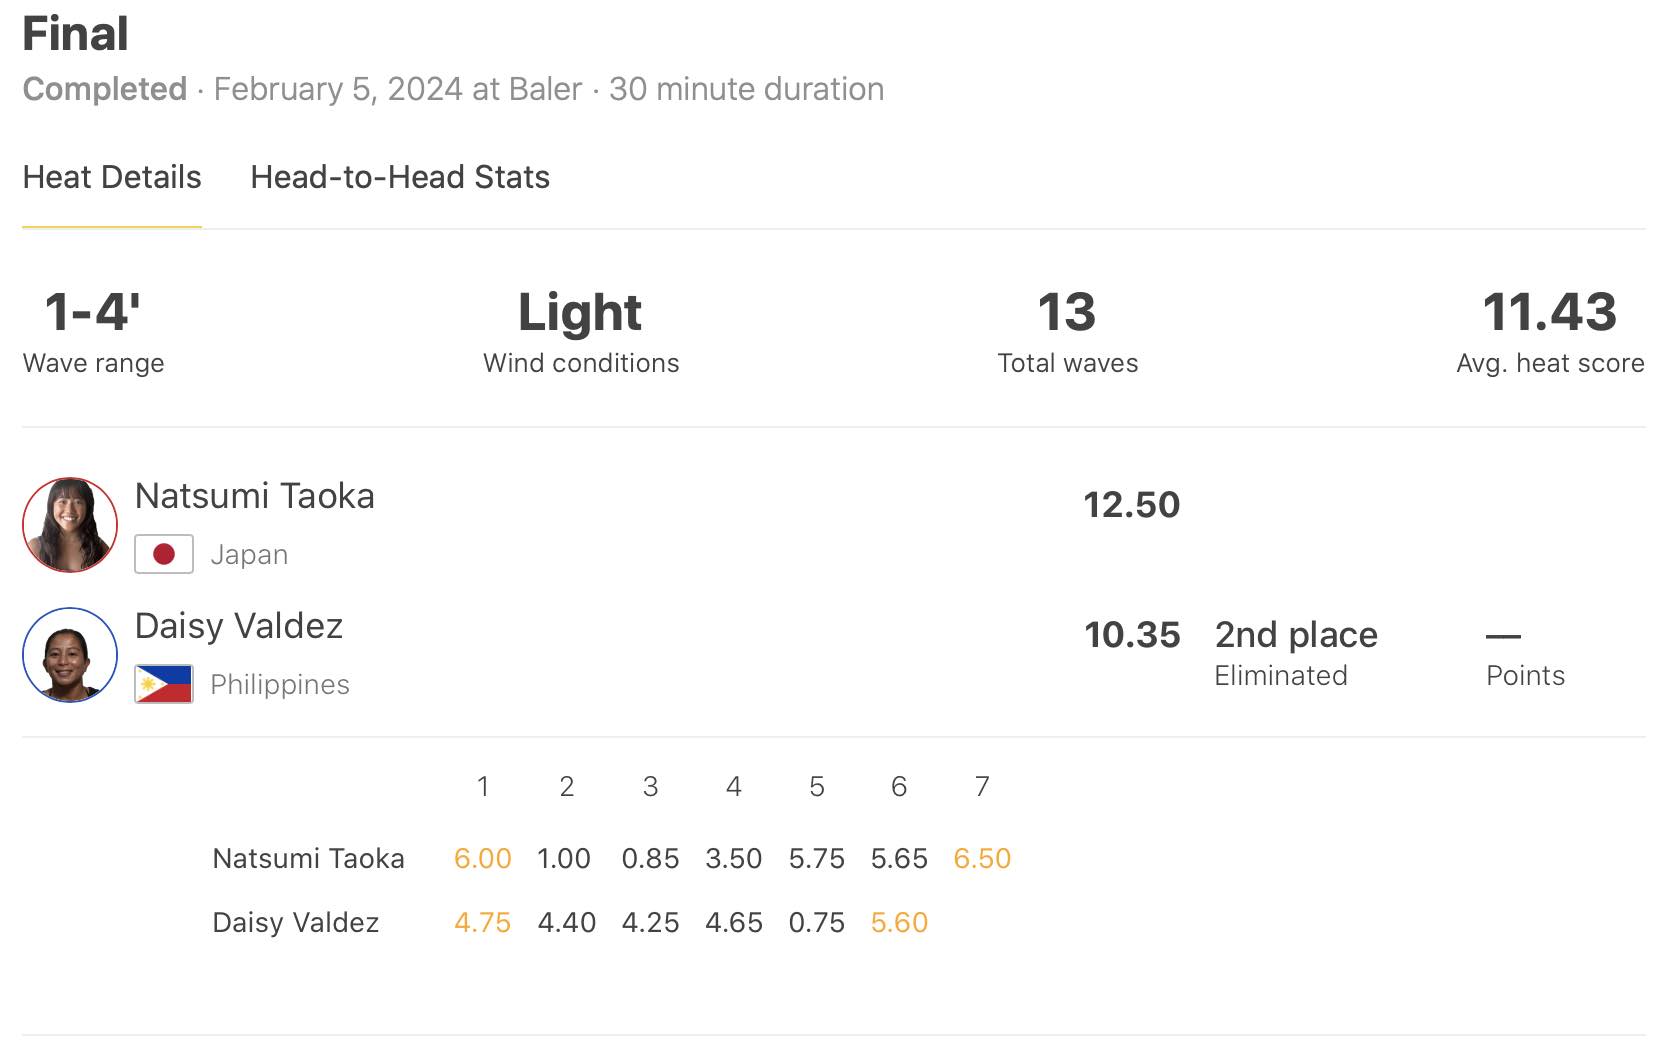Select Taoka's highlighted 6.50 wave score
This screenshot has width=1670, height=1050.
982,858
